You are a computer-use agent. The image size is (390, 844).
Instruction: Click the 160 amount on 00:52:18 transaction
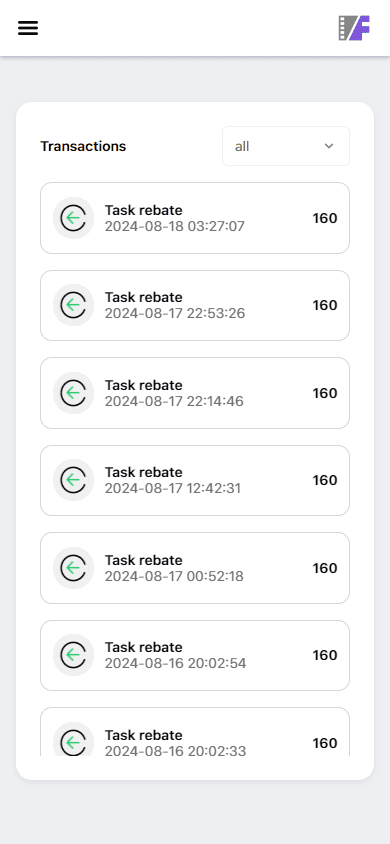[325, 568]
